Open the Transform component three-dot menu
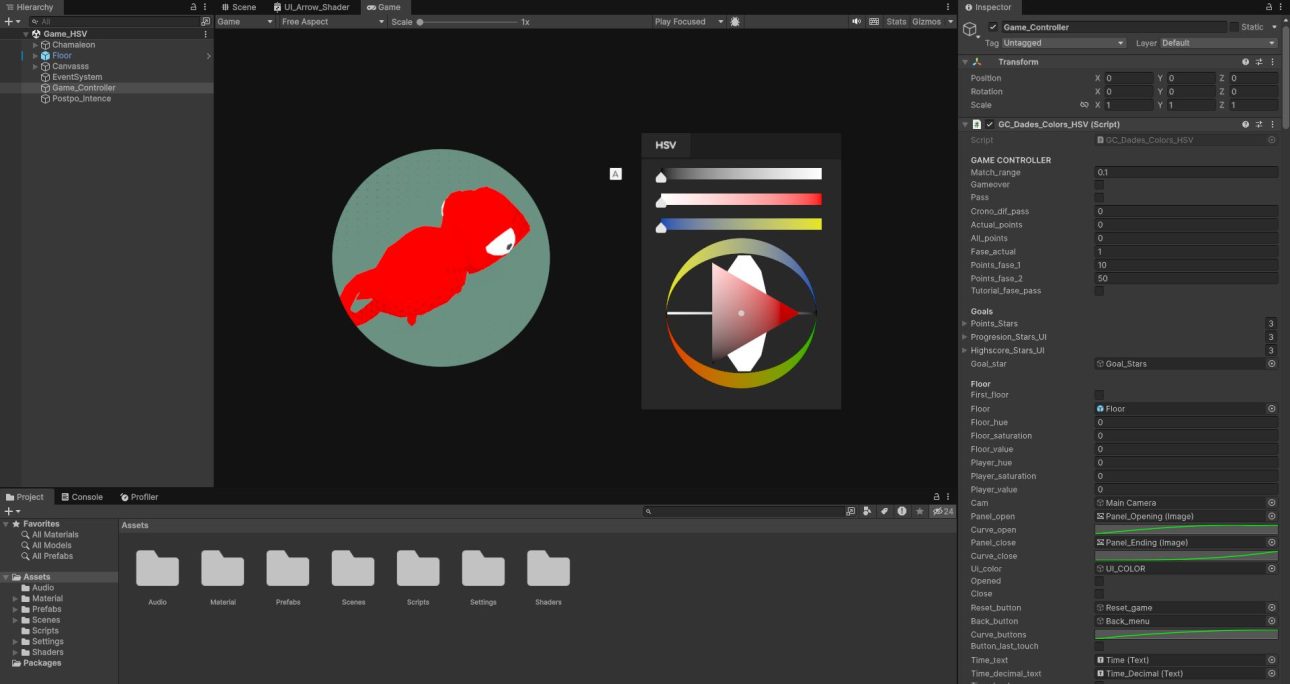This screenshot has height=684, width=1290. click(1272, 62)
